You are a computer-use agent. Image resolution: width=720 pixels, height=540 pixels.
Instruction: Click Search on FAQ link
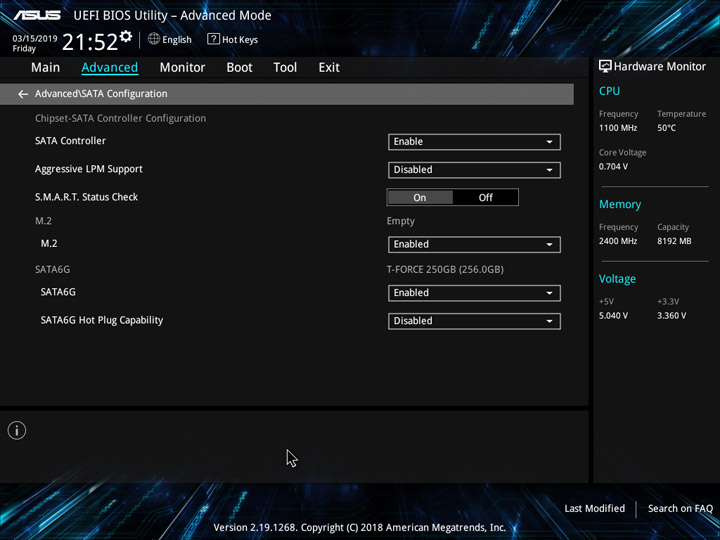point(680,508)
